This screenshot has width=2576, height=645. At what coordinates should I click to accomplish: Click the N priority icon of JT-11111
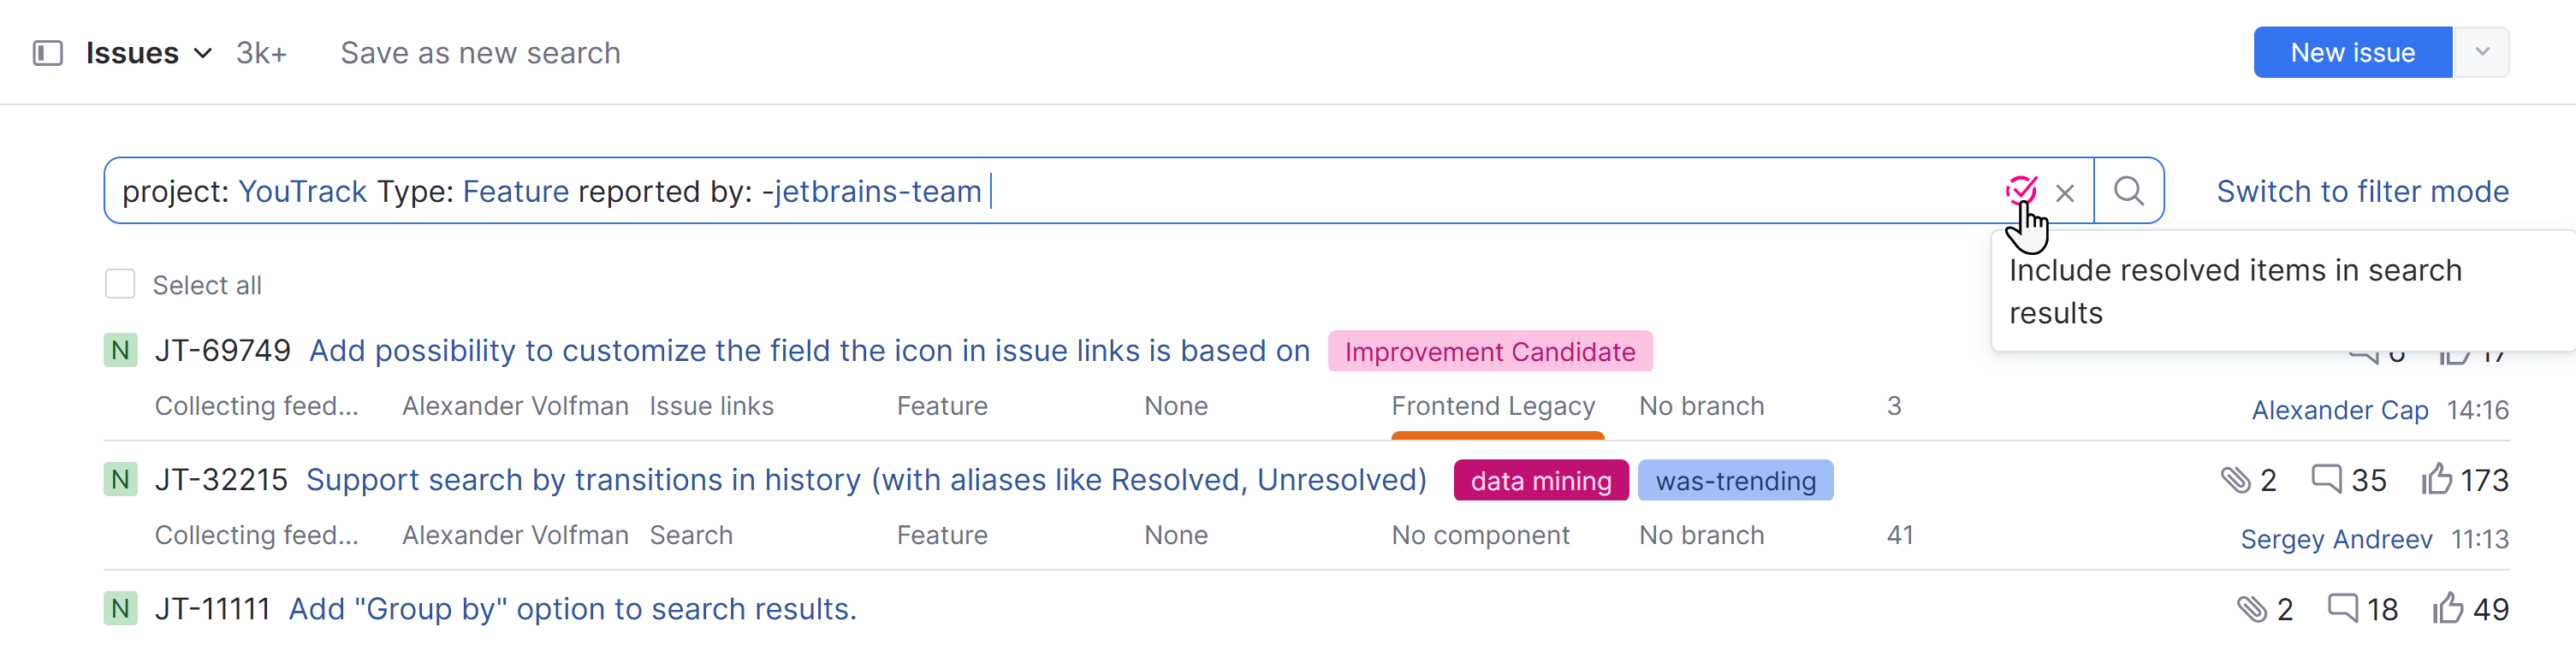pos(120,609)
